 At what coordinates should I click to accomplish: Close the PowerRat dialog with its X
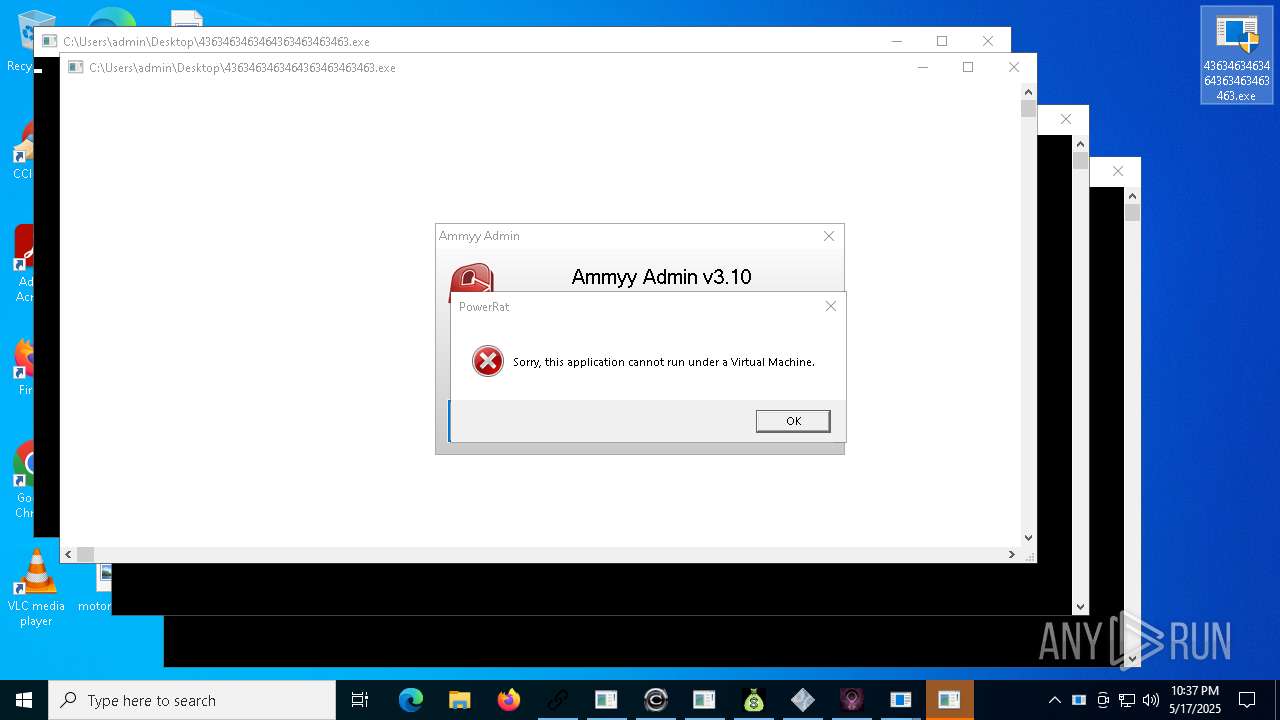point(830,306)
